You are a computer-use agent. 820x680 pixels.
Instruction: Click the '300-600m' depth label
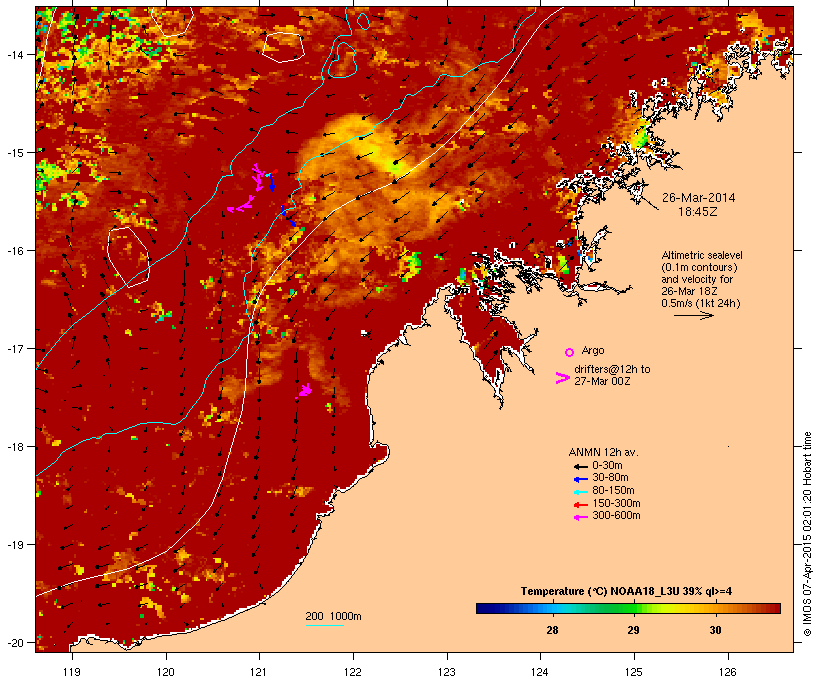pyautogui.click(x=616, y=516)
